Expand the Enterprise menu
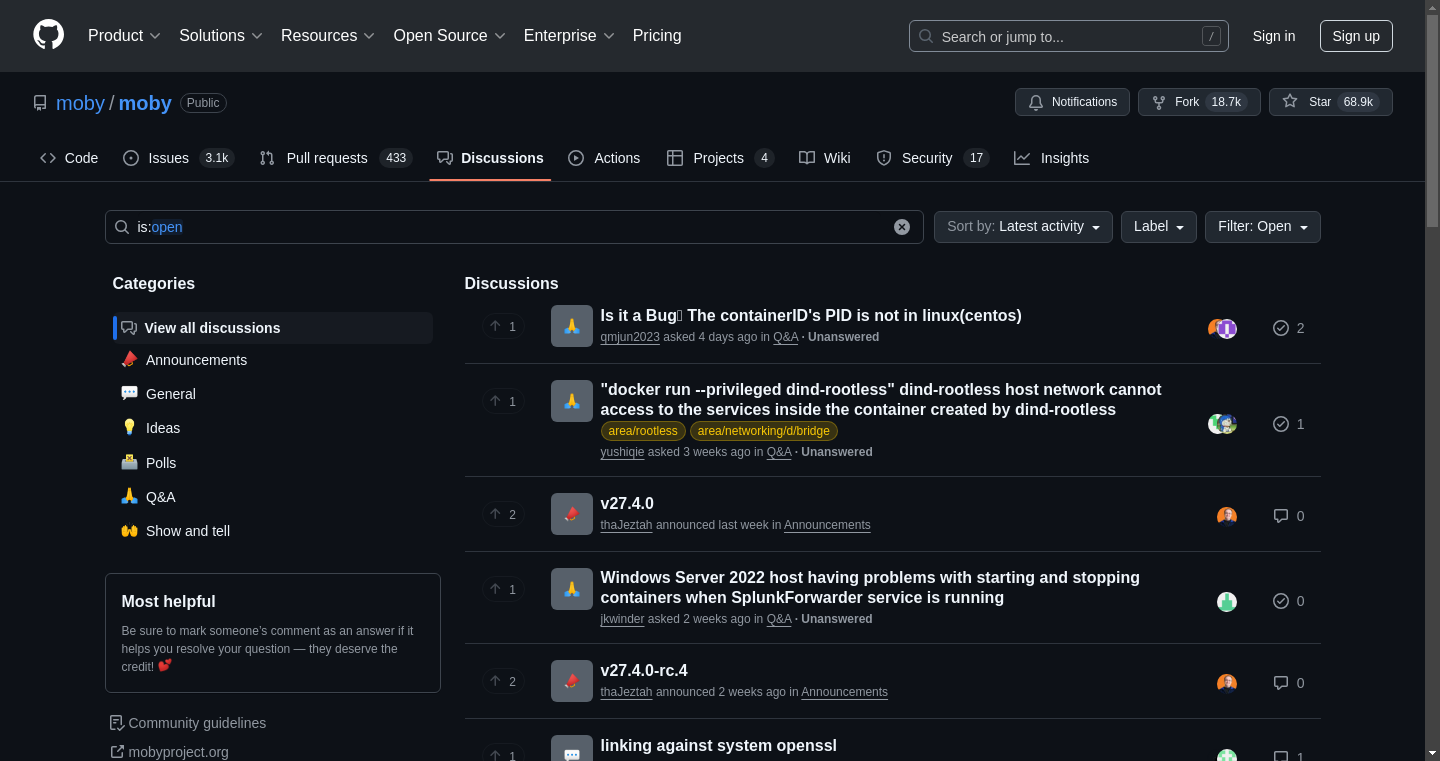This screenshot has height=761, width=1440. pos(569,36)
